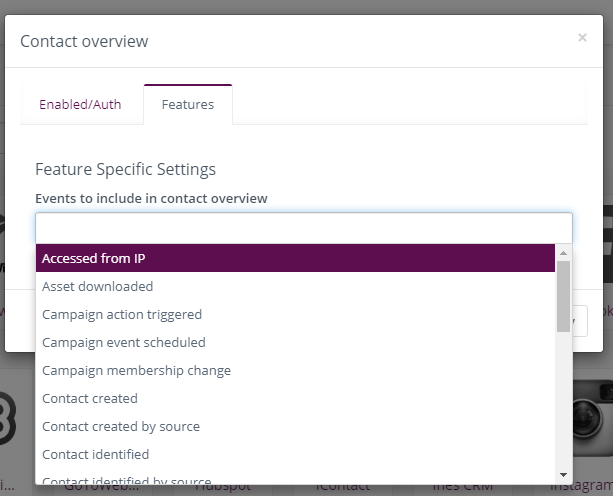Viewport: 613px width, 496px height.
Task: Click the dropdown list scroll up arrow
Action: [x=563, y=253]
